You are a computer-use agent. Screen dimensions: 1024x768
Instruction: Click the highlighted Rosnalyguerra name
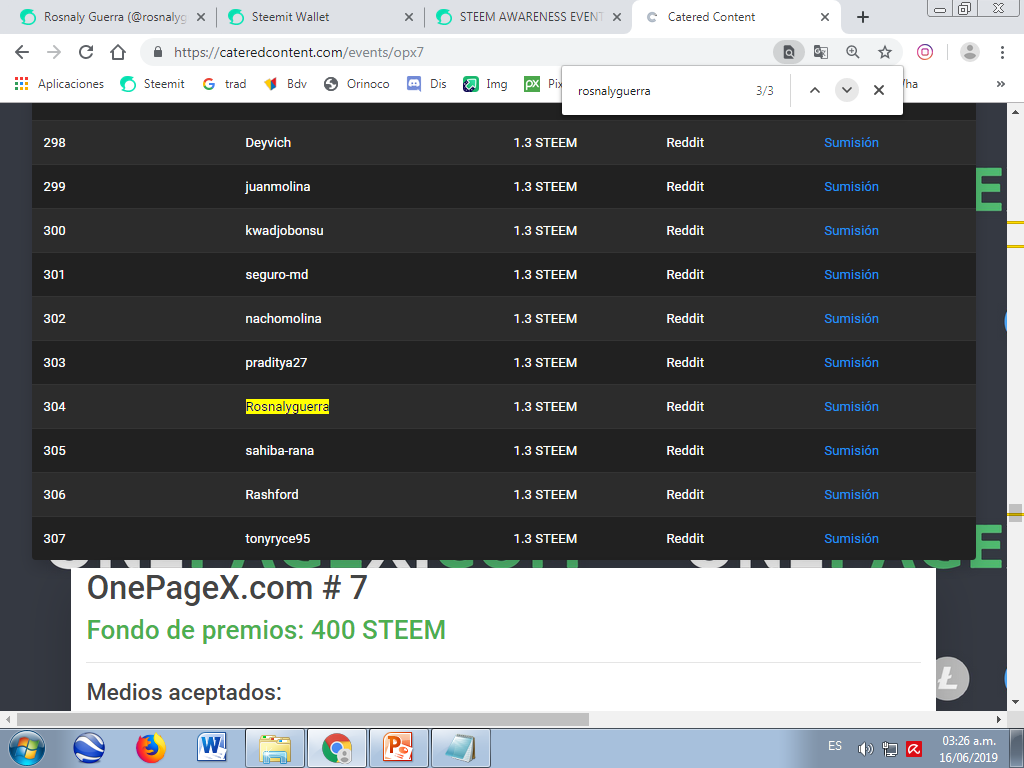pos(287,406)
